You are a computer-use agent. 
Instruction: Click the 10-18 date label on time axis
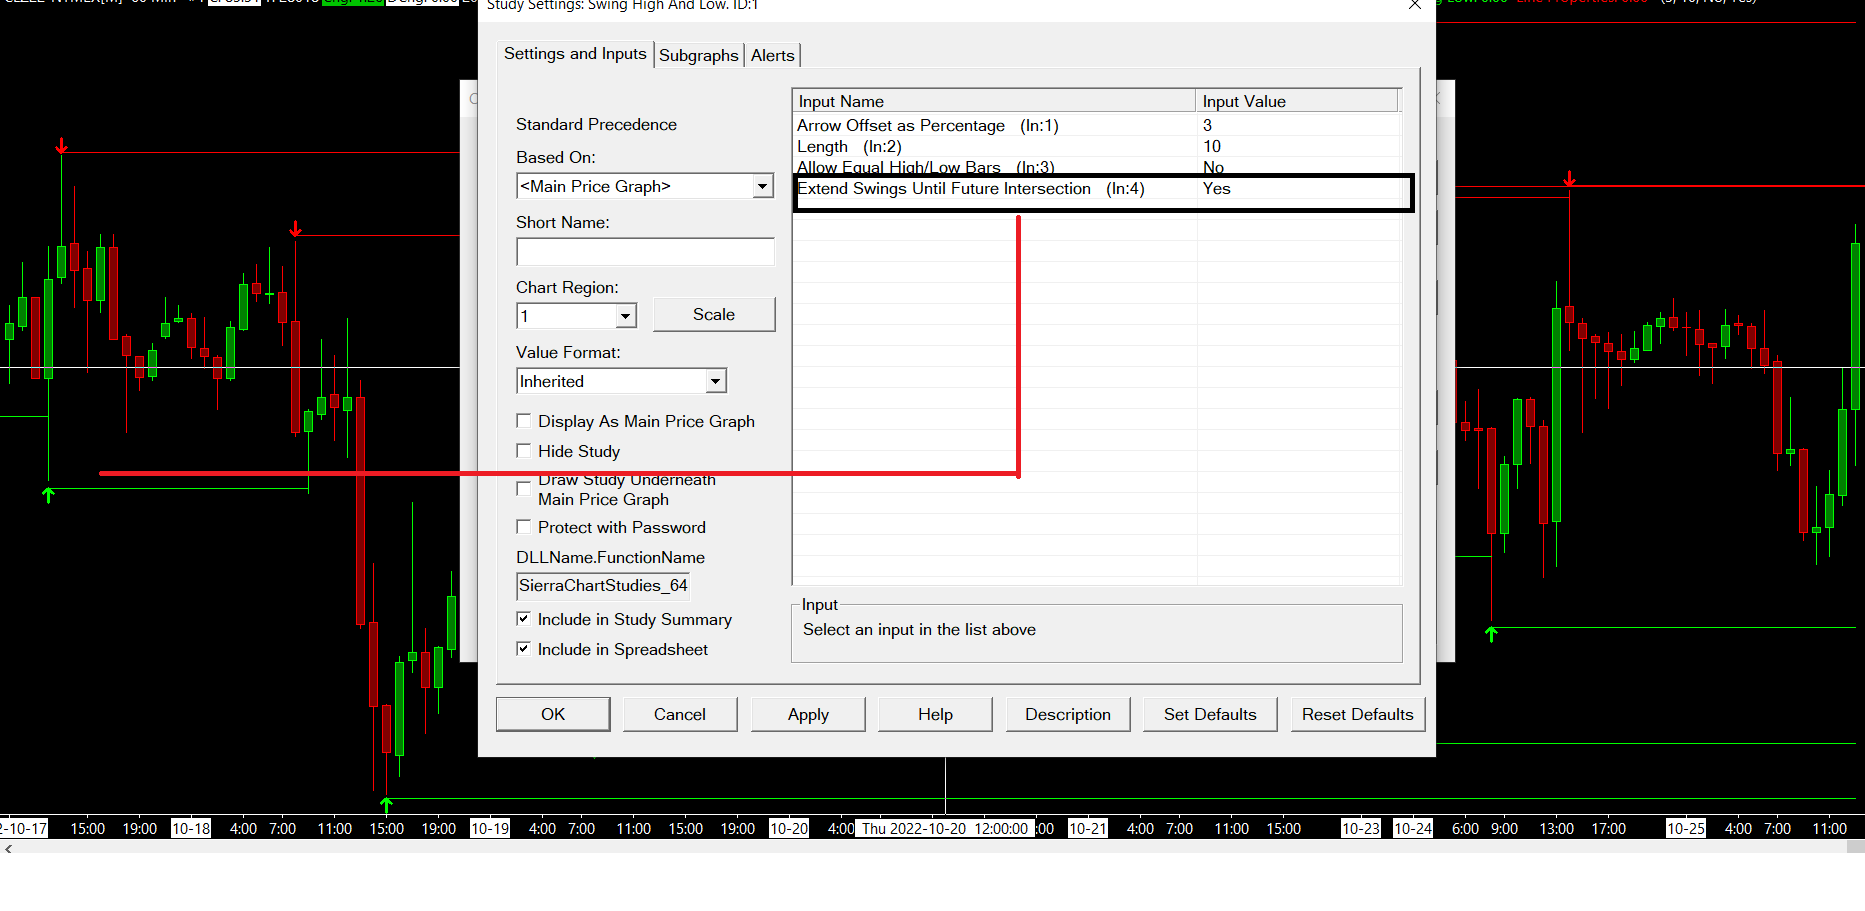click(191, 828)
